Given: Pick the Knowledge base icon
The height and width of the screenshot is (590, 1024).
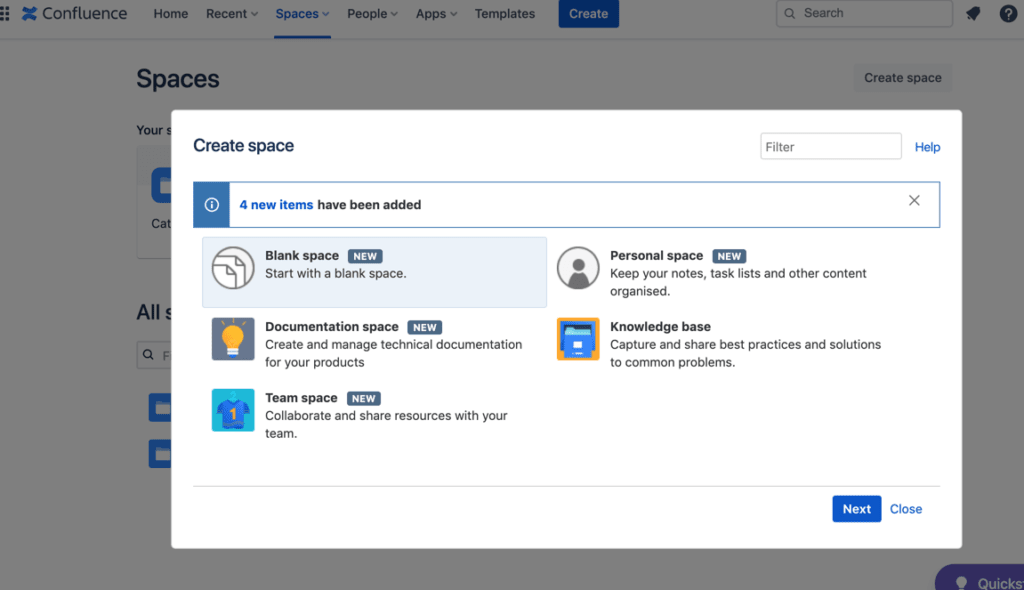Looking at the screenshot, I should [578, 339].
